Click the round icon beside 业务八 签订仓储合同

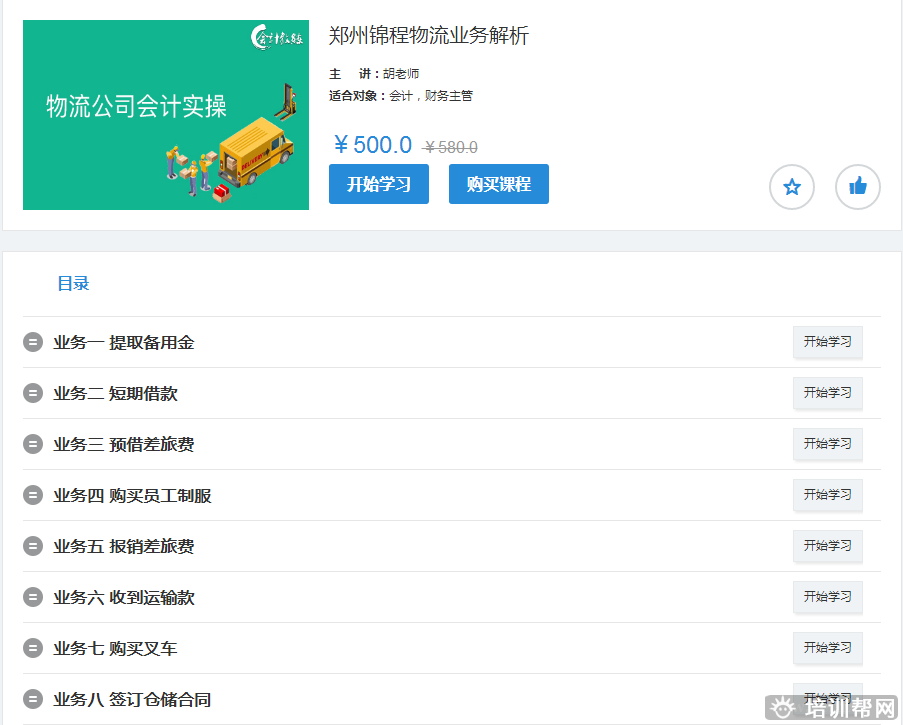(x=33, y=699)
